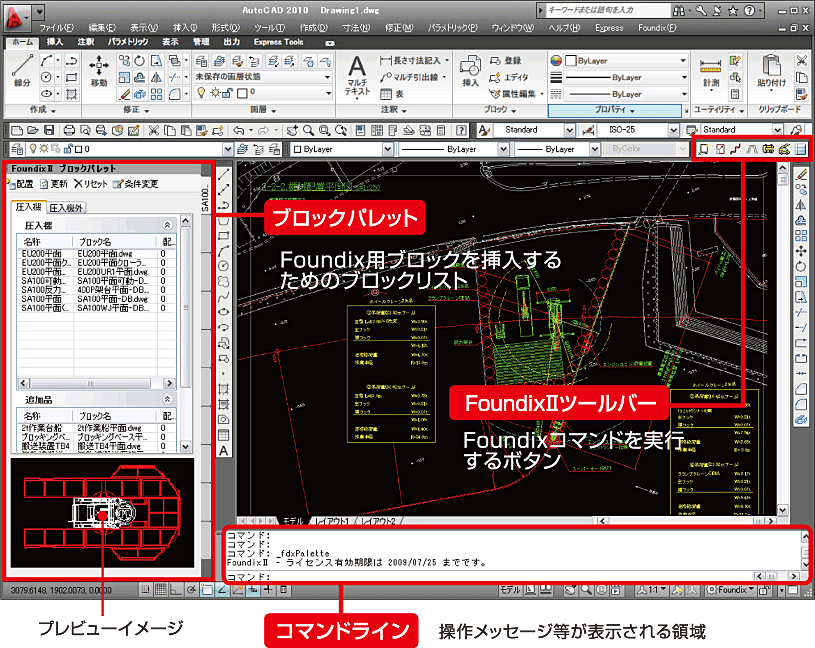Switch to the レイアウト1 tab
Image resolution: width=815 pixels, height=648 pixels.
[x=334, y=522]
